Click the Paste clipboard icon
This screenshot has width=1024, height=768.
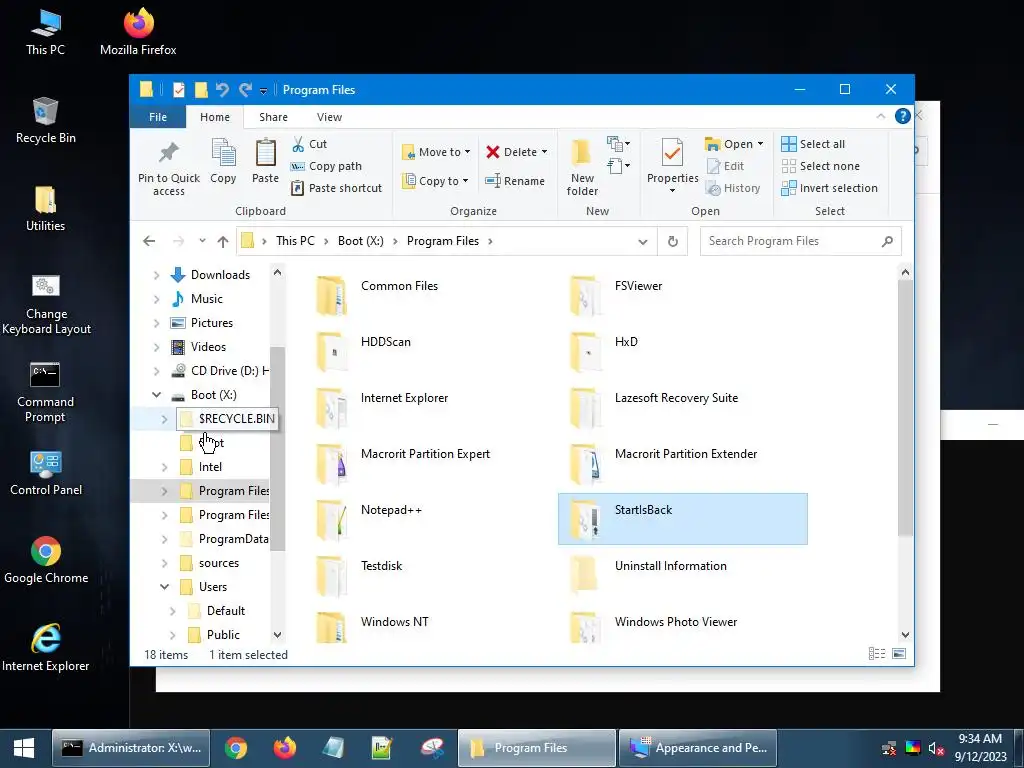click(x=265, y=162)
